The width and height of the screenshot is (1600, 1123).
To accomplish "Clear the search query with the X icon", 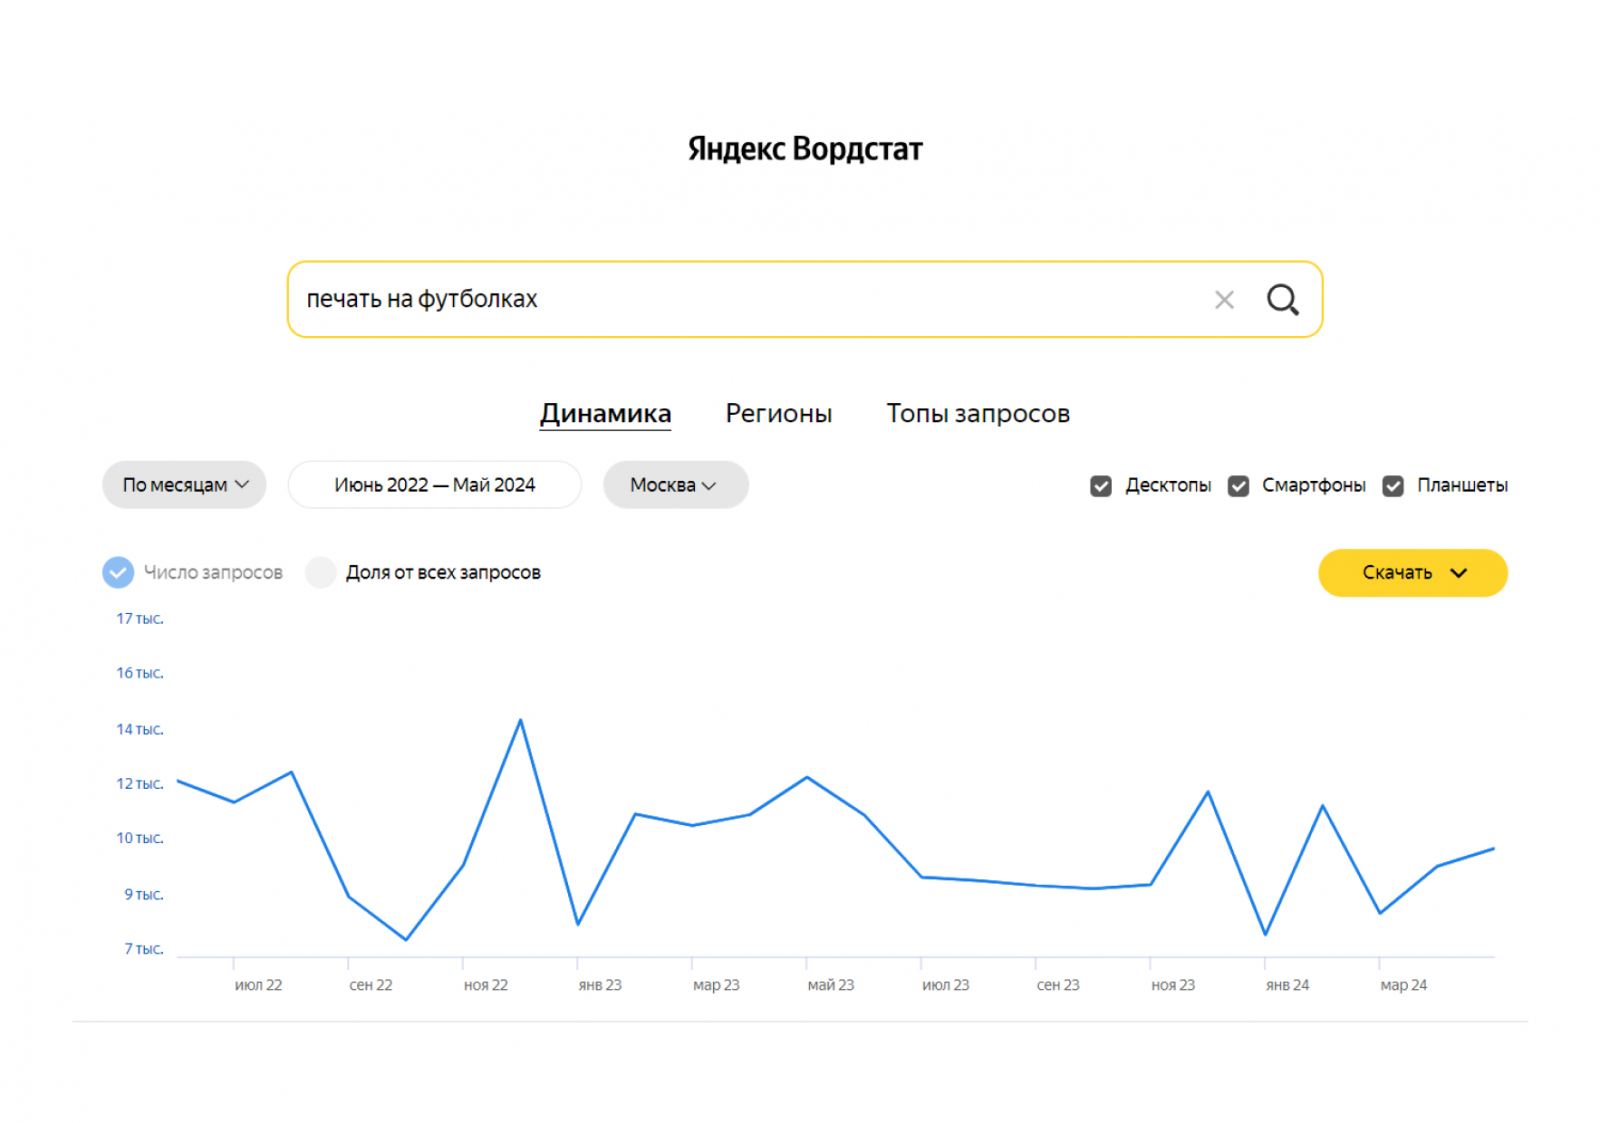I will click(x=1224, y=300).
